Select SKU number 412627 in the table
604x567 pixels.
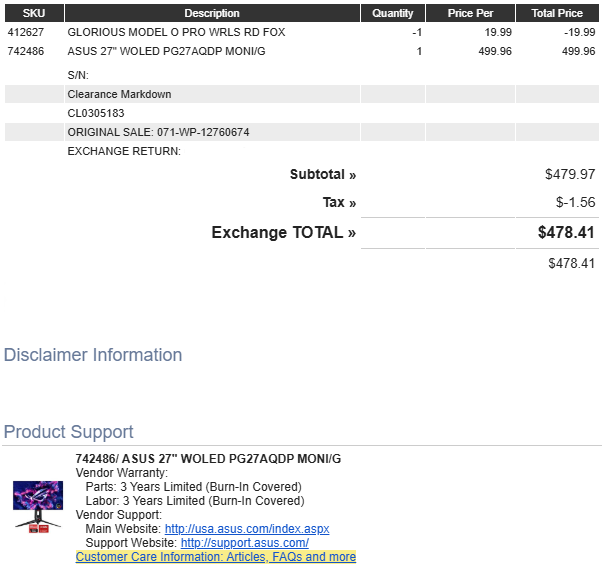(x=25, y=32)
